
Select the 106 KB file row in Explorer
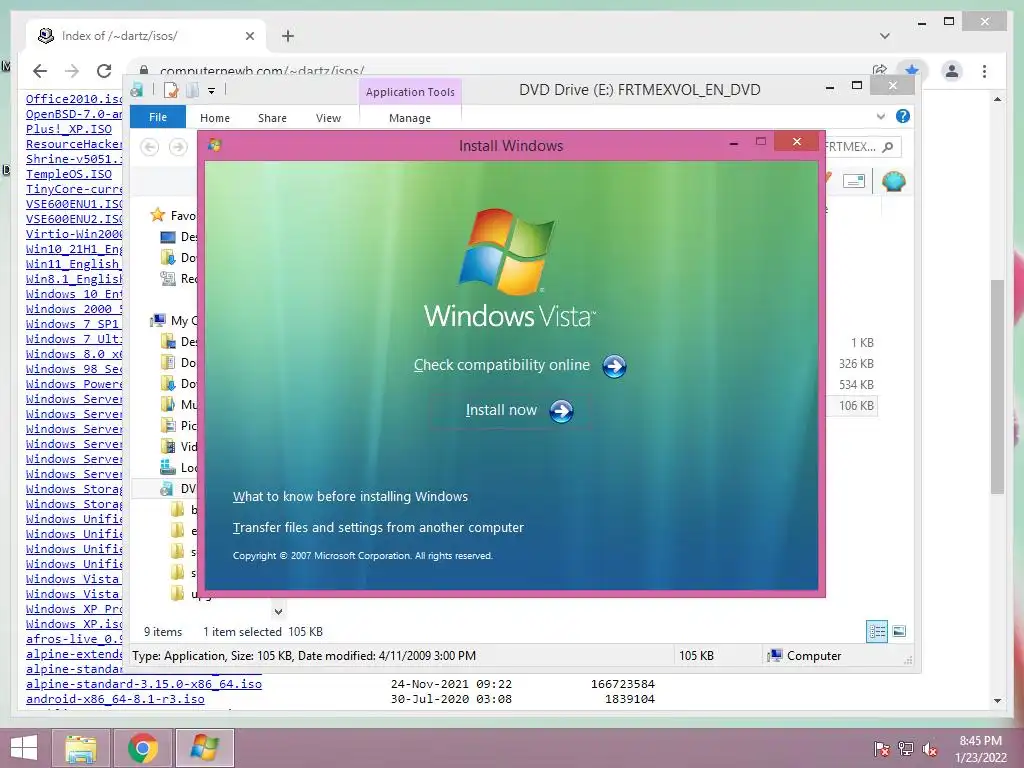click(850, 406)
